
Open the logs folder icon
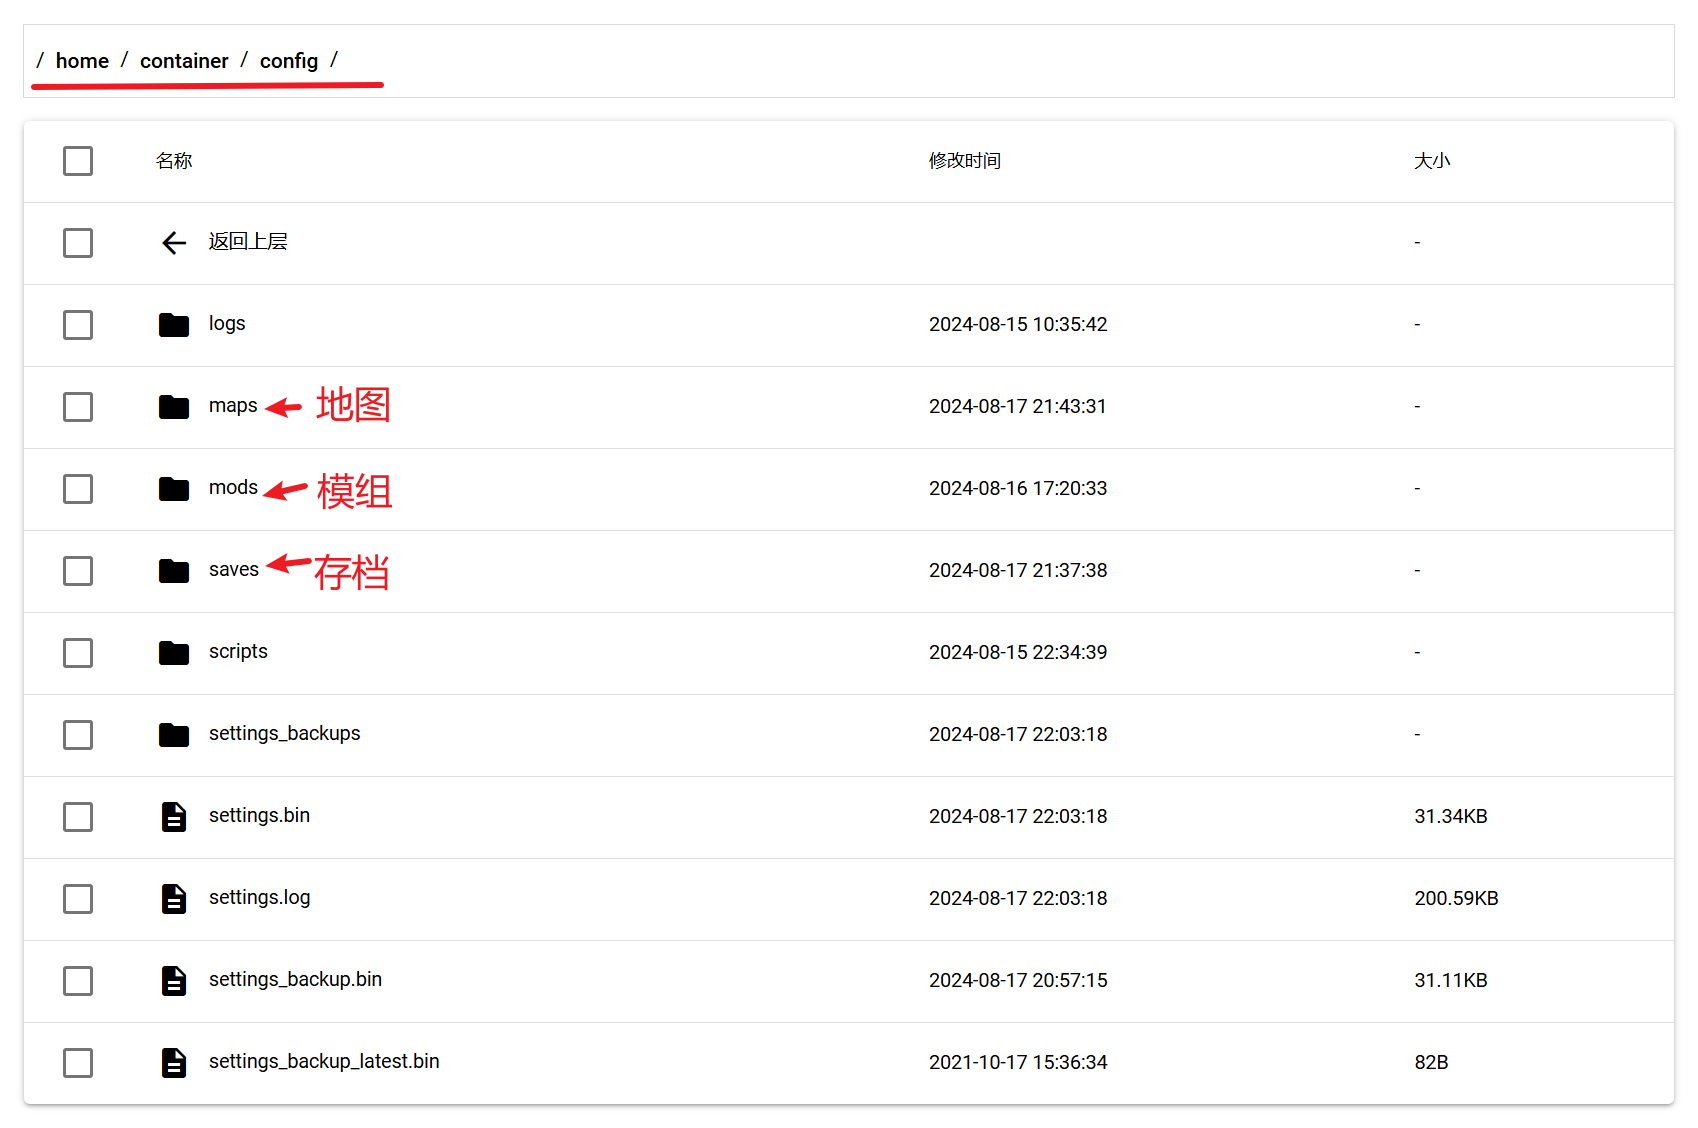pyautogui.click(x=173, y=324)
